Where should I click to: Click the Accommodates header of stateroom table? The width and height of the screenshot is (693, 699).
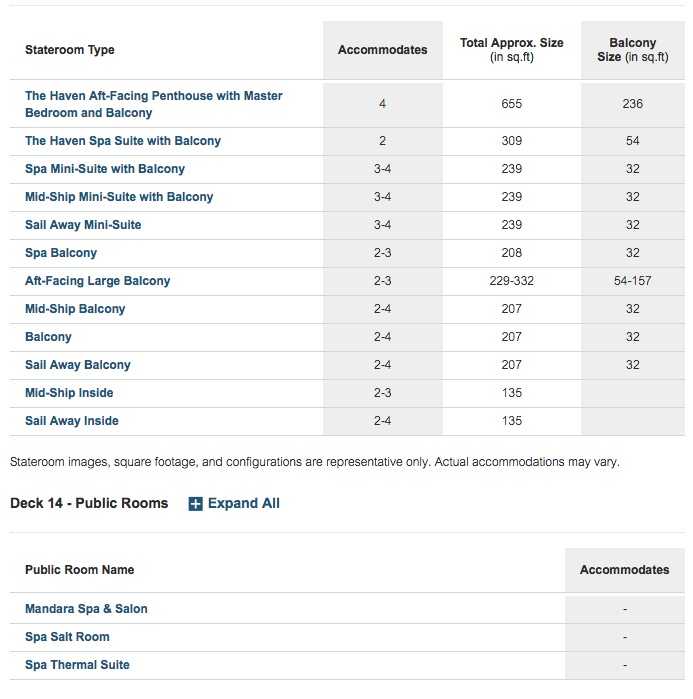[382, 50]
